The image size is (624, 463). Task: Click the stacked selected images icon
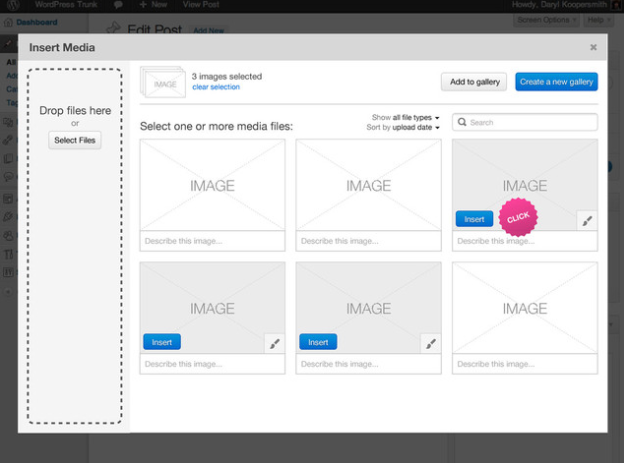(x=163, y=82)
